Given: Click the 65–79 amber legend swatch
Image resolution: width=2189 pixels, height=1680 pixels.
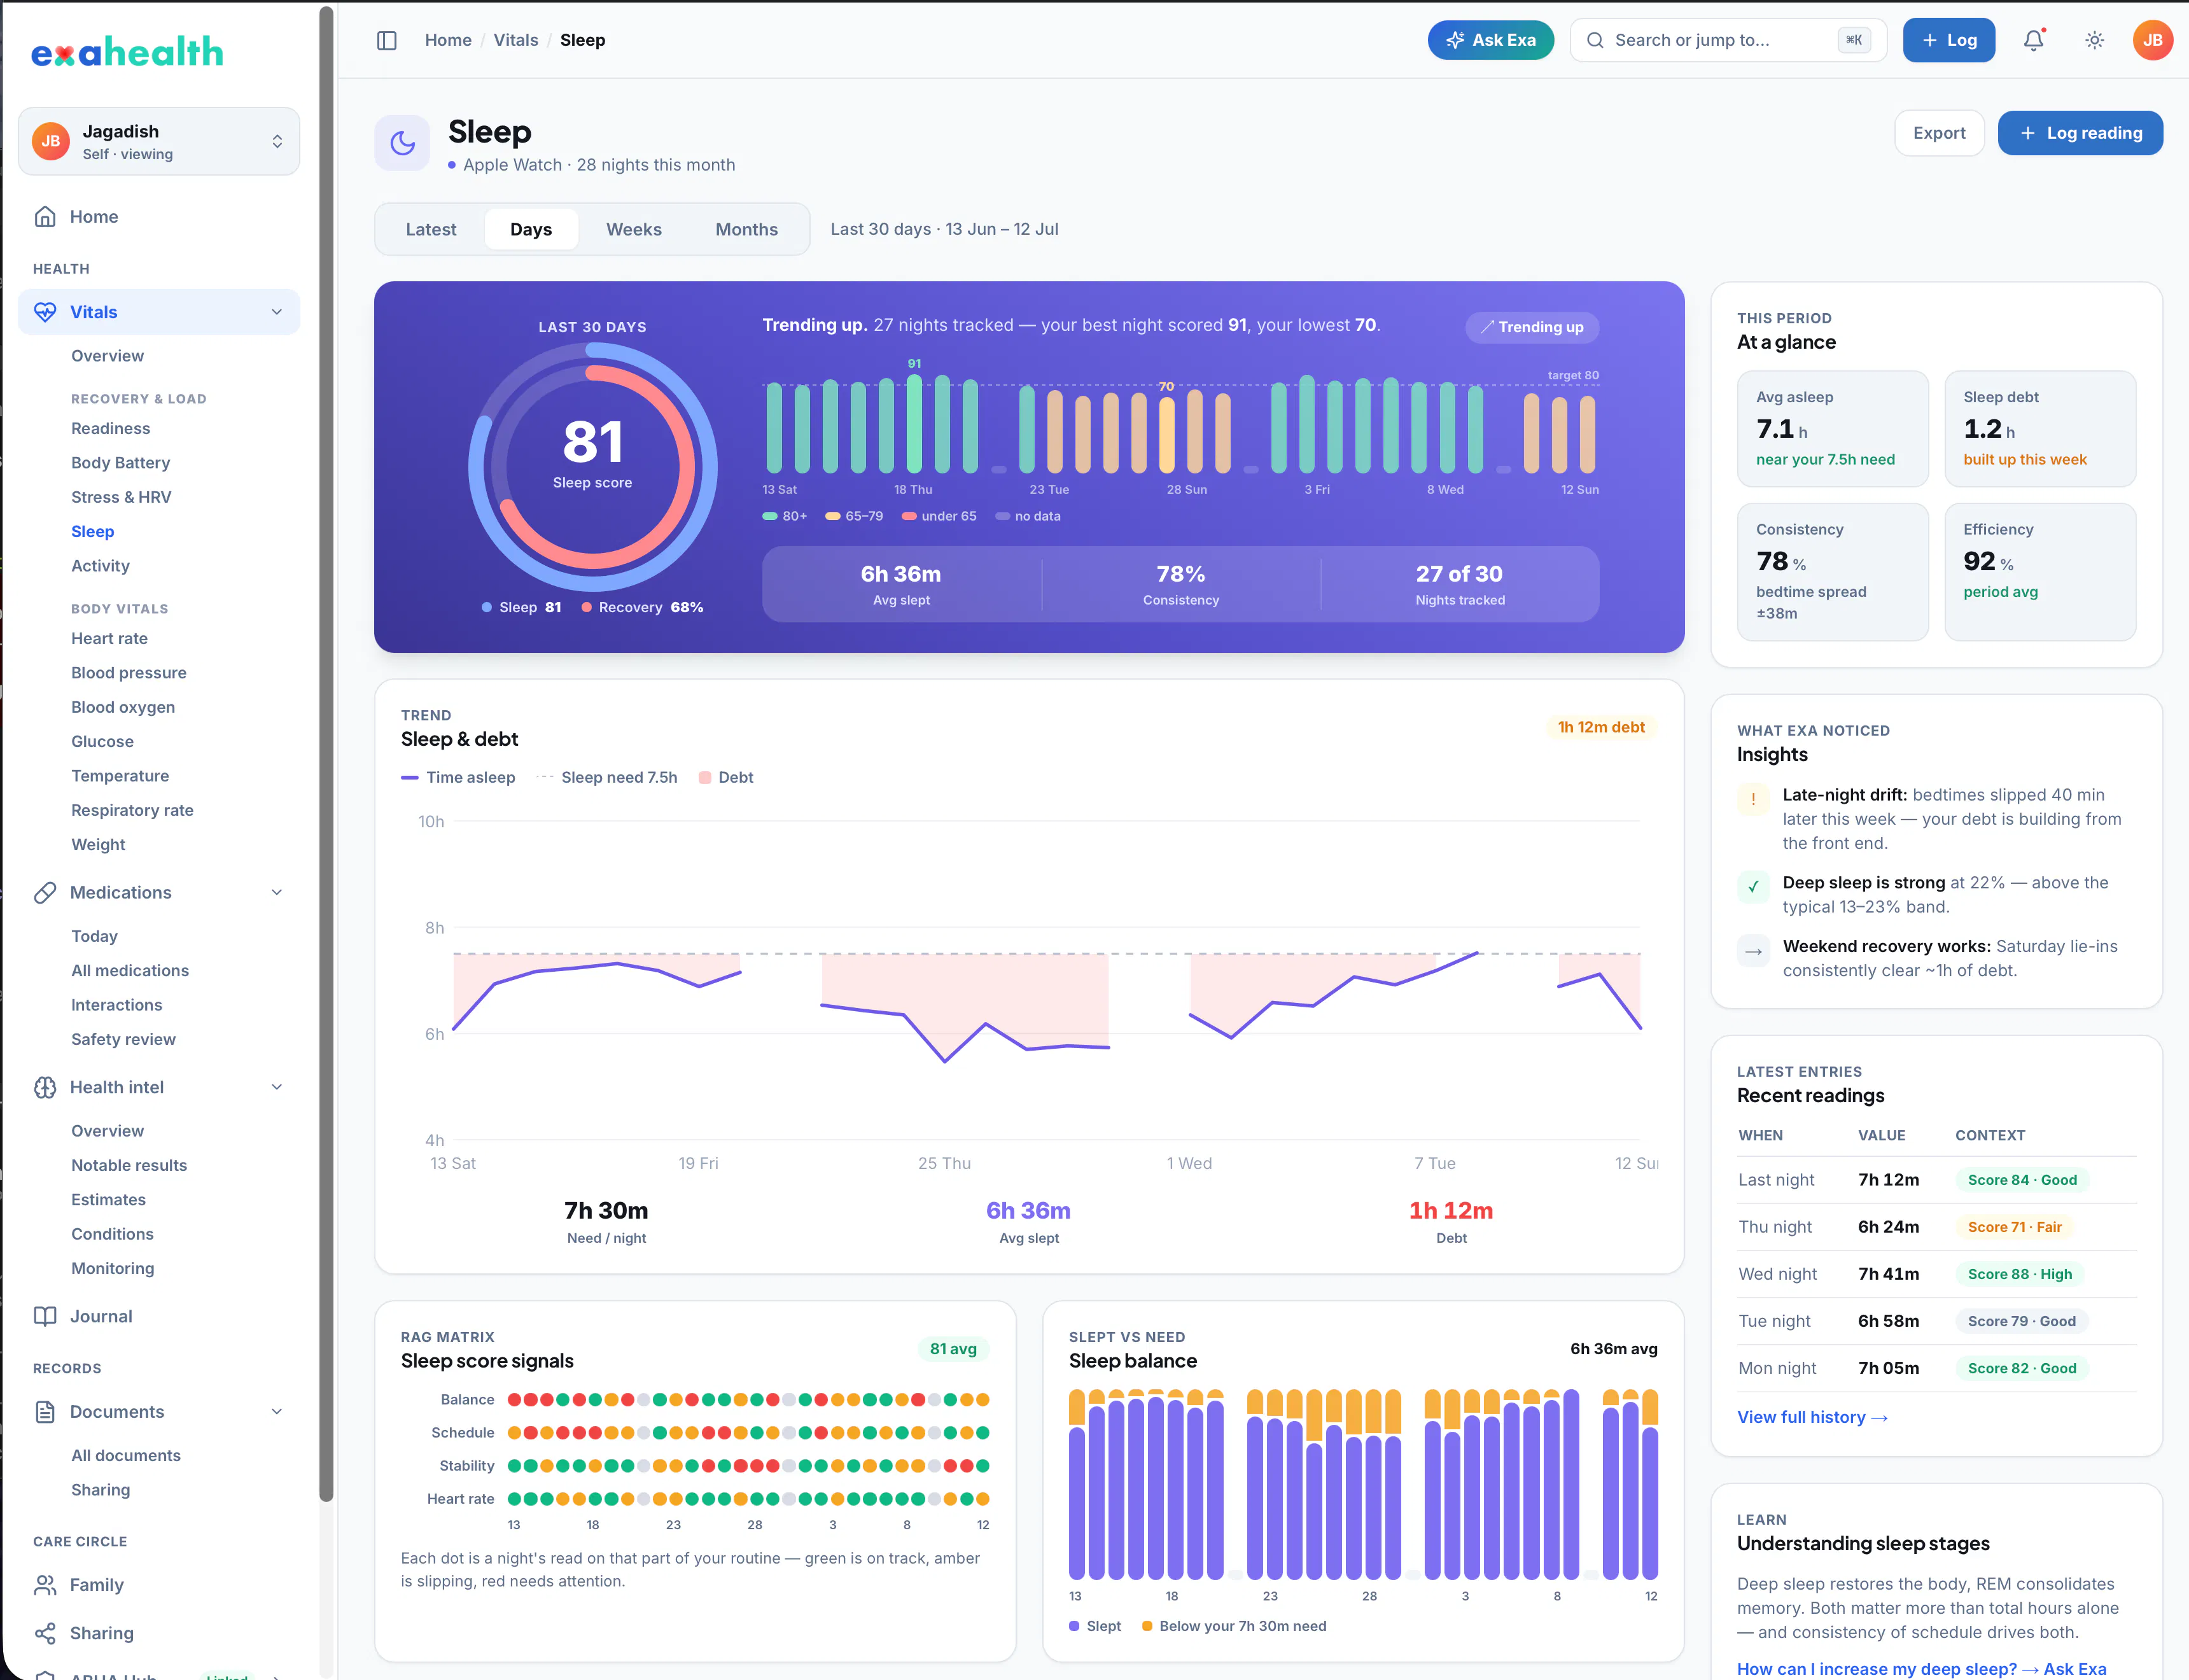Looking at the screenshot, I should click(x=832, y=516).
